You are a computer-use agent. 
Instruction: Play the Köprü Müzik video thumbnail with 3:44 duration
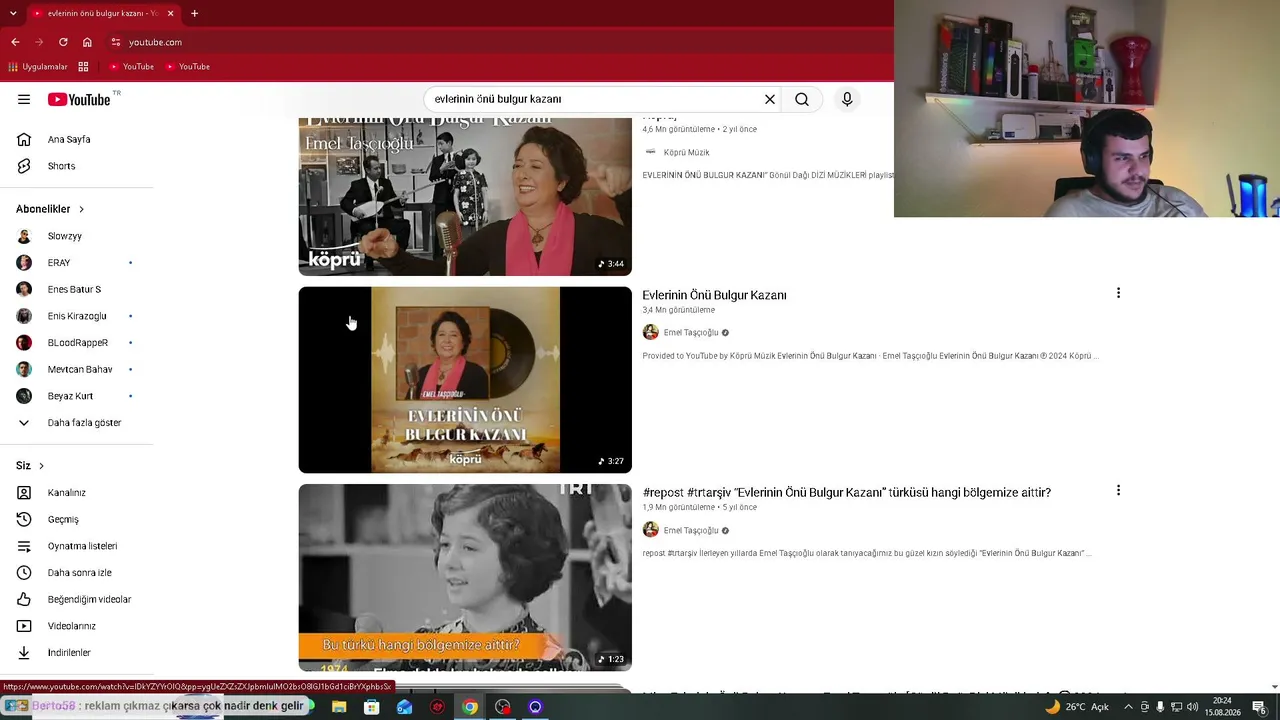(465, 196)
